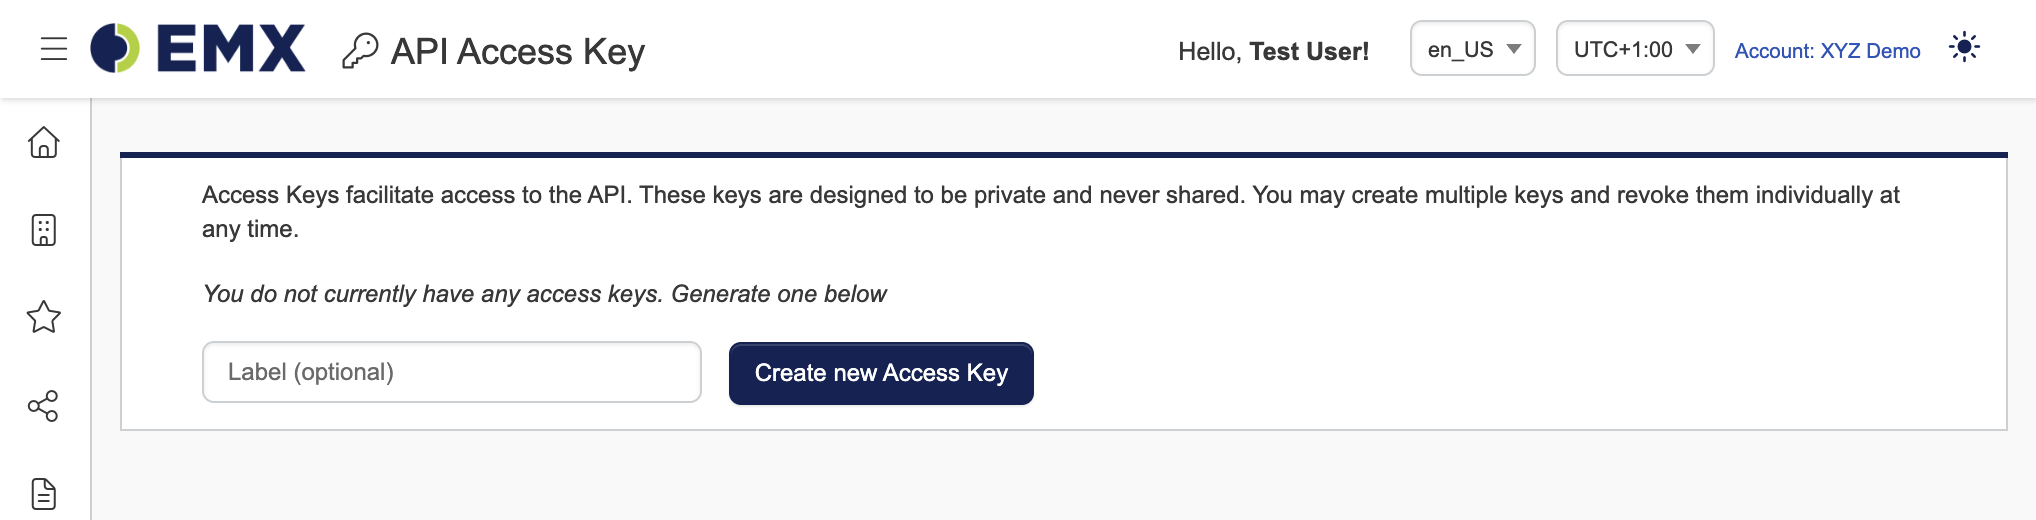Open the building icon in sidebar

44,230
